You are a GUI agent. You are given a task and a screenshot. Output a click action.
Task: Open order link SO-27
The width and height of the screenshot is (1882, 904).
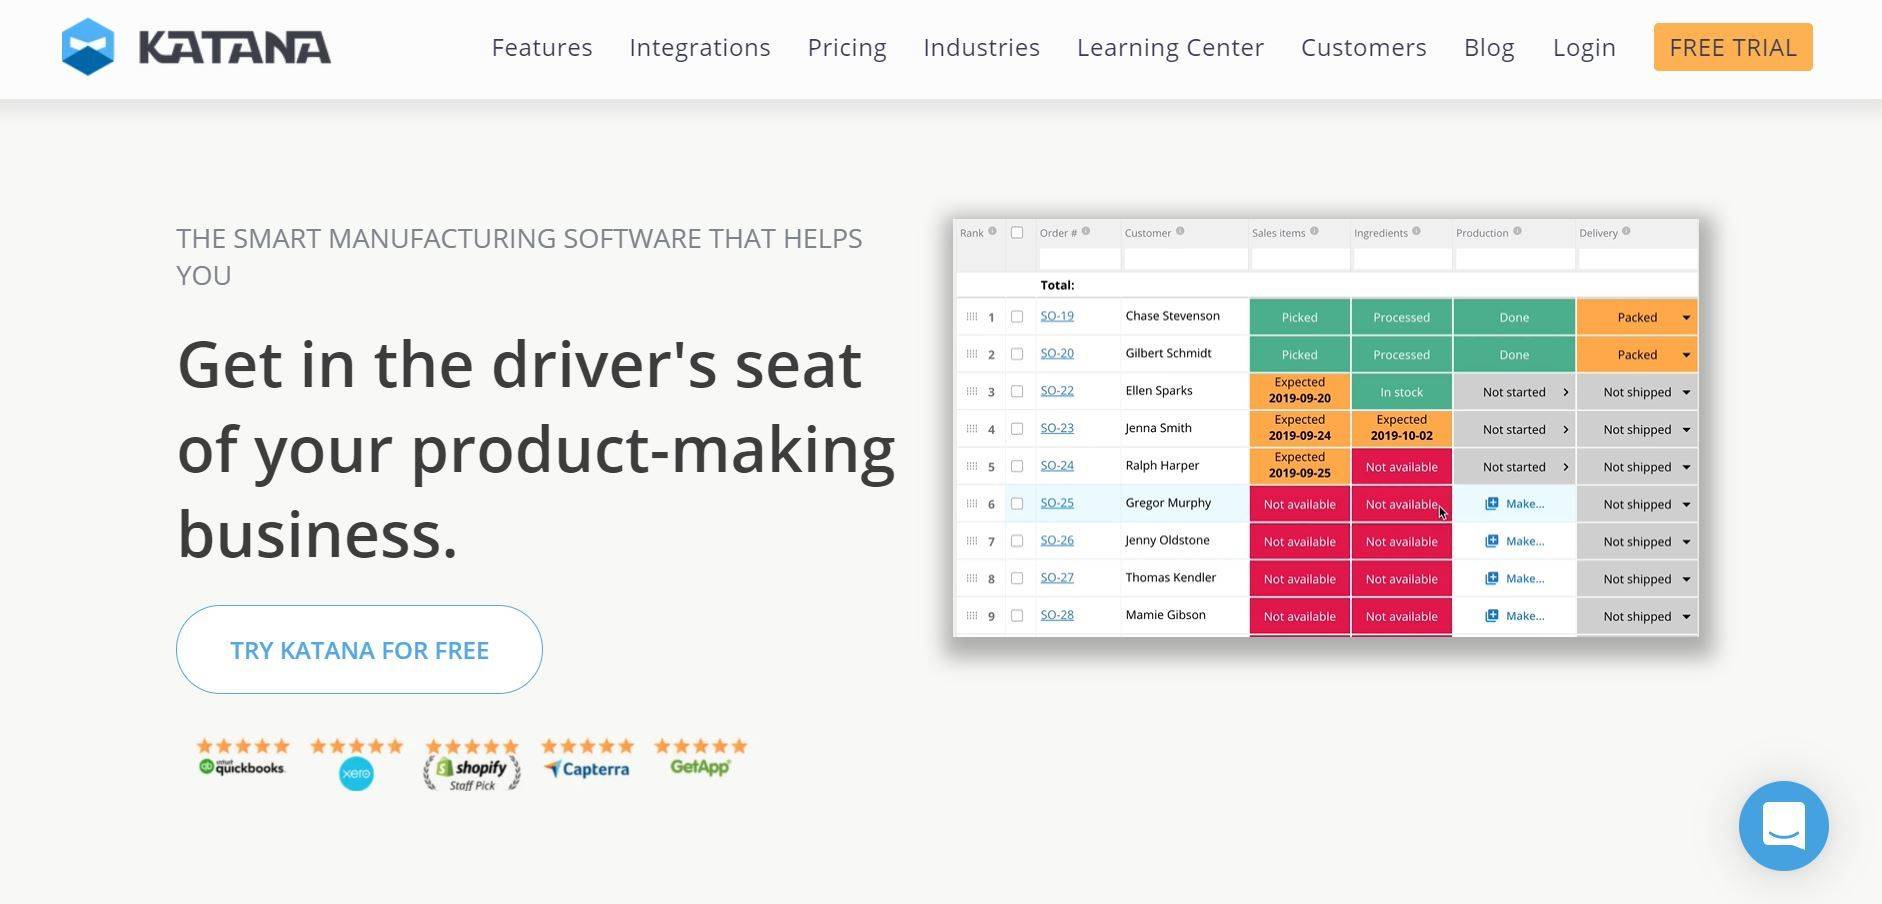(x=1057, y=578)
